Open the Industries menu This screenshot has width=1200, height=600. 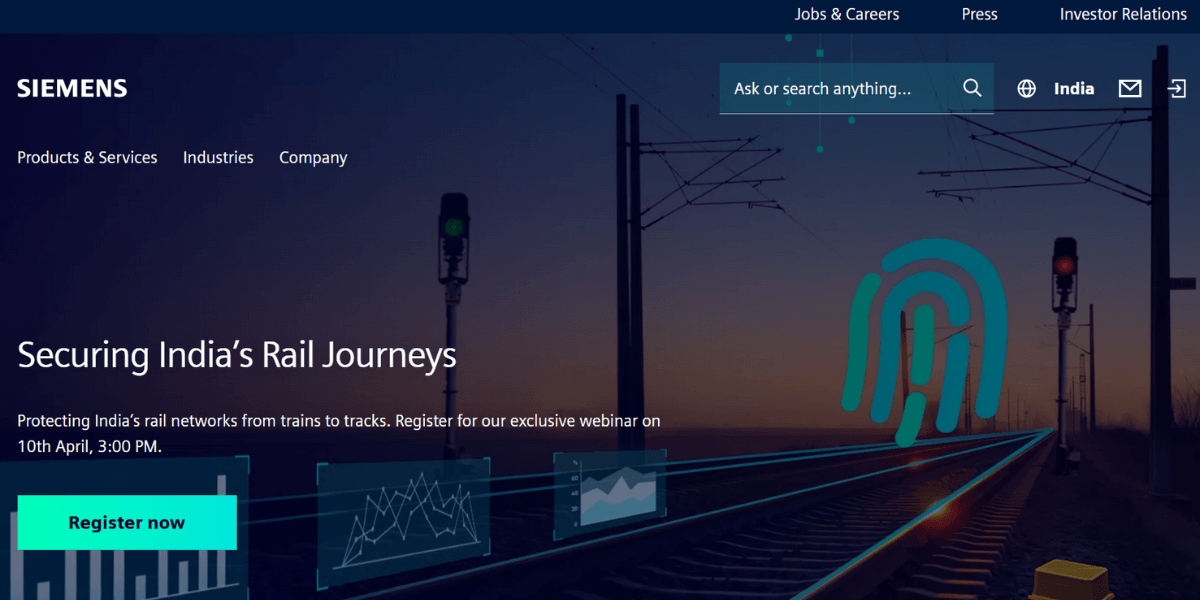[218, 157]
